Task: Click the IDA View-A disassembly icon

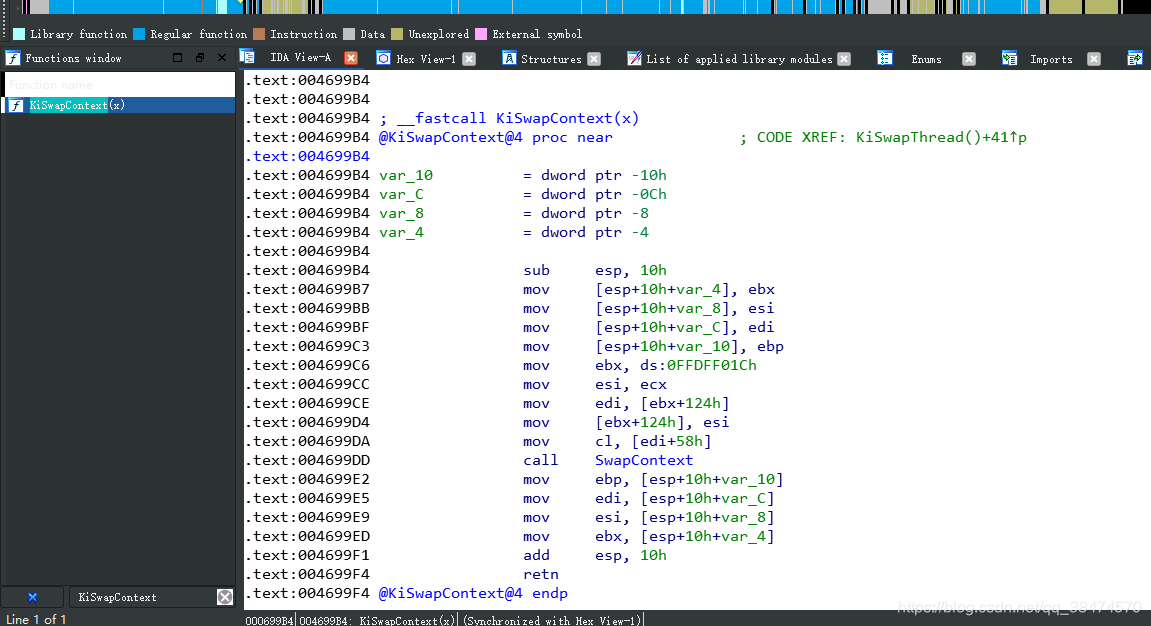Action: (247, 57)
